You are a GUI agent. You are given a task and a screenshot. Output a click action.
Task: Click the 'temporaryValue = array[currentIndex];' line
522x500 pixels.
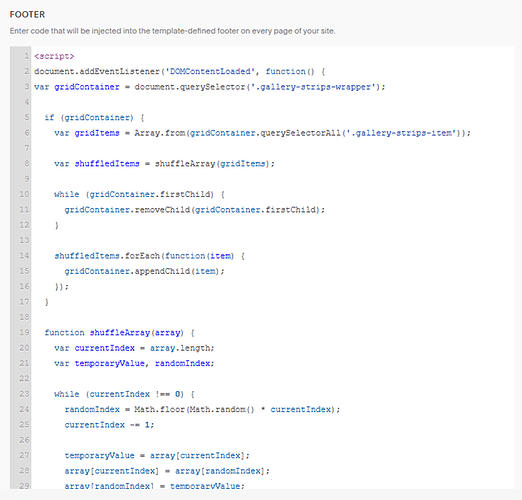pyautogui.click(x=157, y=455)
